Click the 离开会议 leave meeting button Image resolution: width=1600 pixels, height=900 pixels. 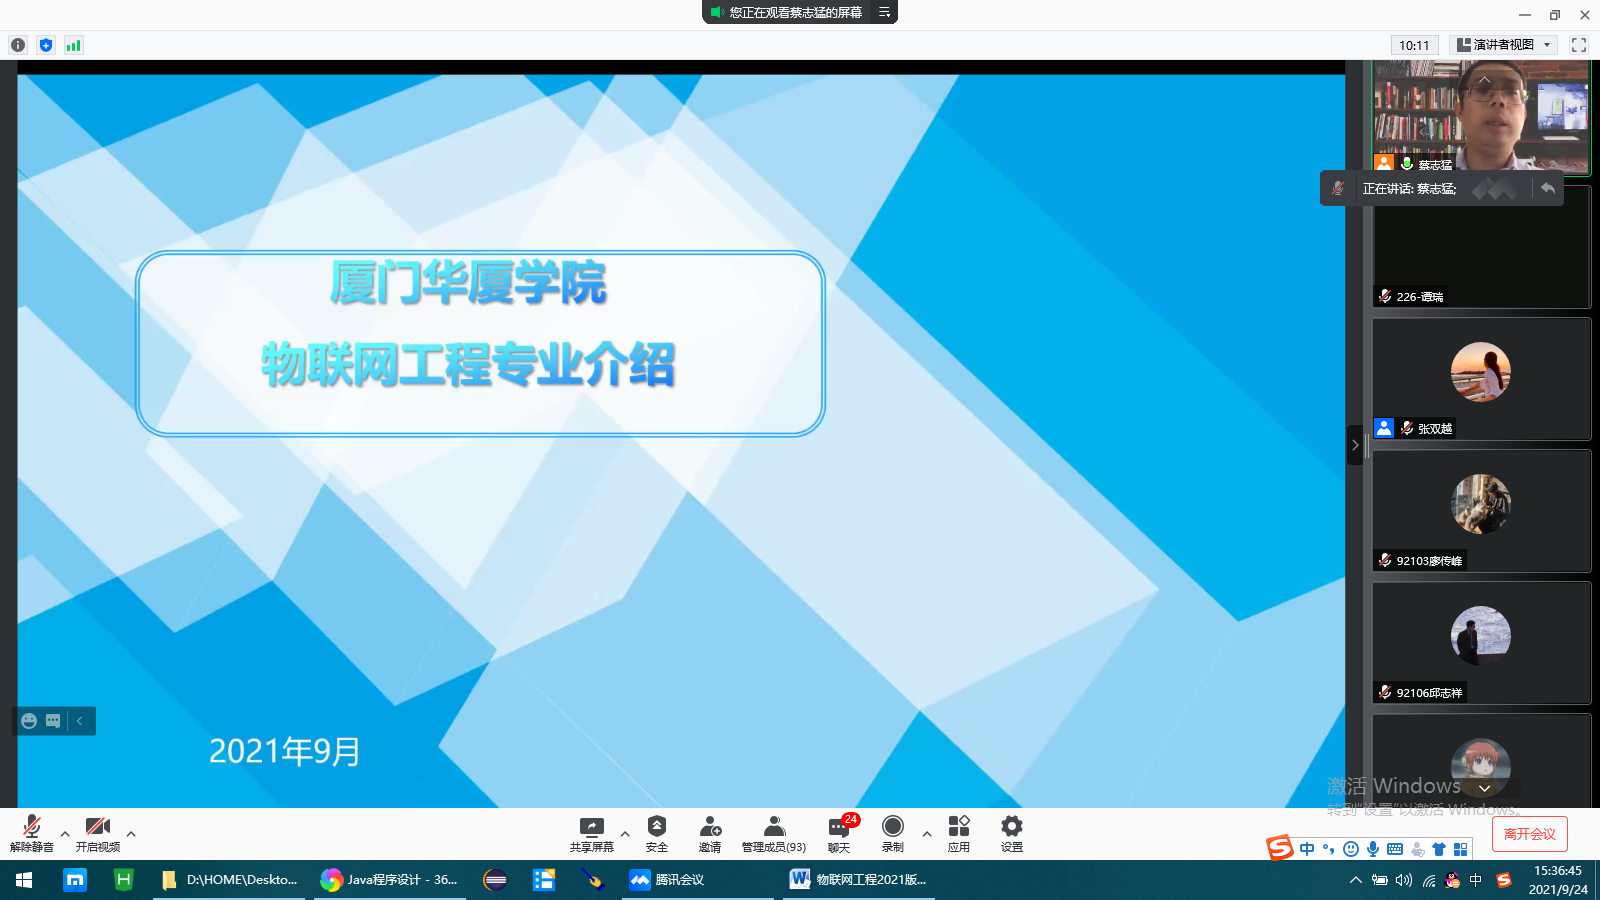click(1529, 834)
